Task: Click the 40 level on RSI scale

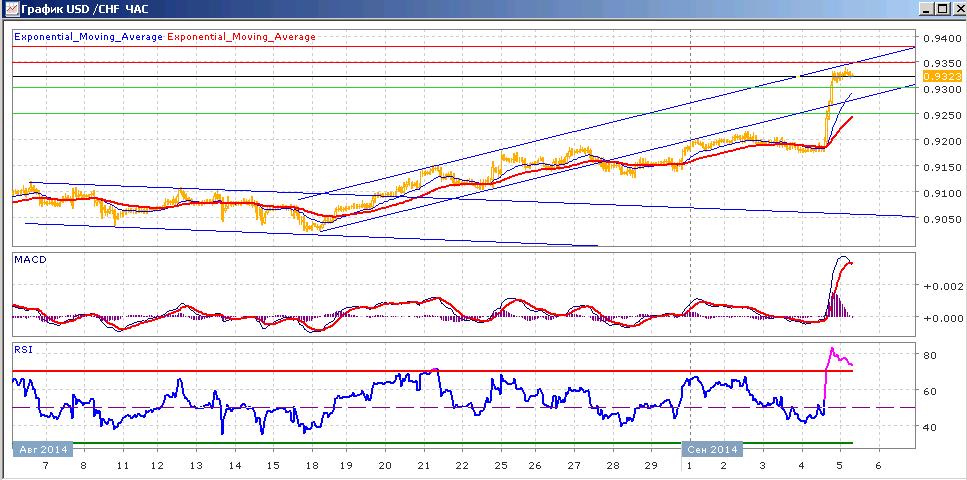Action: [929, 427]
